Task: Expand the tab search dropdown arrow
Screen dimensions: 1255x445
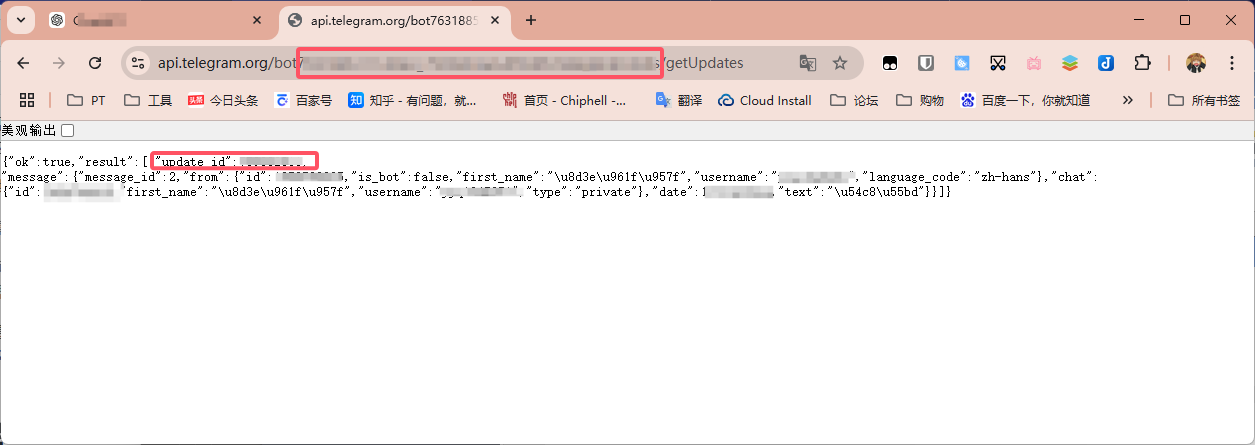Action: (21, 20)
